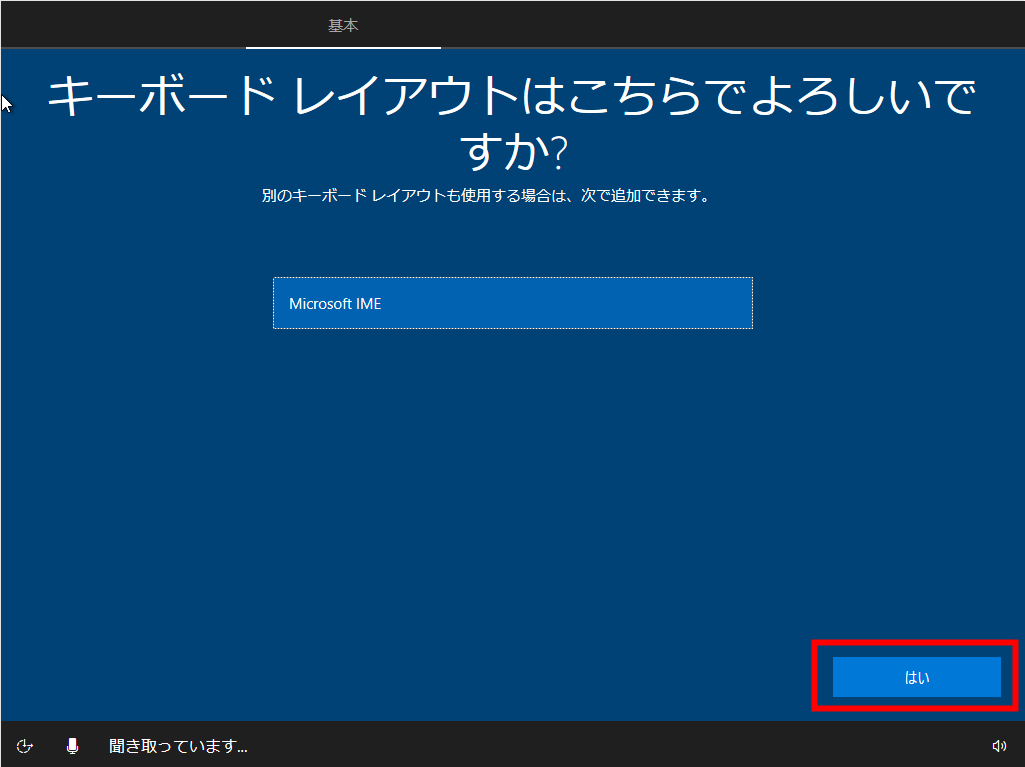Viewport: 1025px width, 767px height.
Task: Open the ease of access icon
Action: coord(25,746)
